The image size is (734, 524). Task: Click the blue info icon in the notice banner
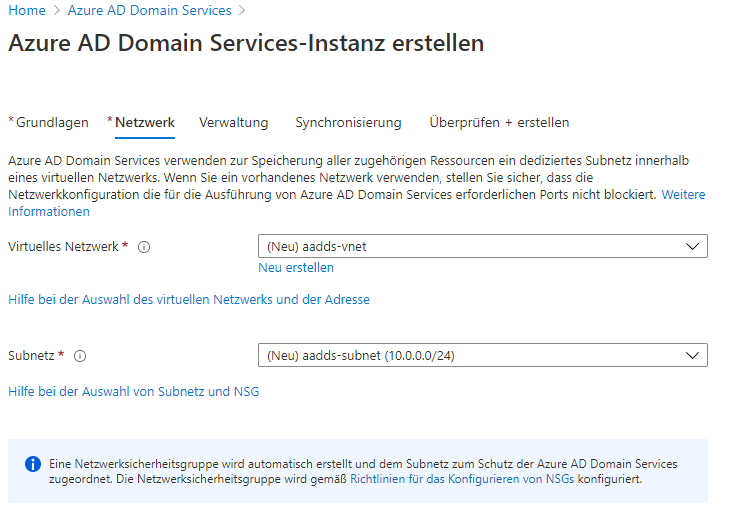click(33, 464)
